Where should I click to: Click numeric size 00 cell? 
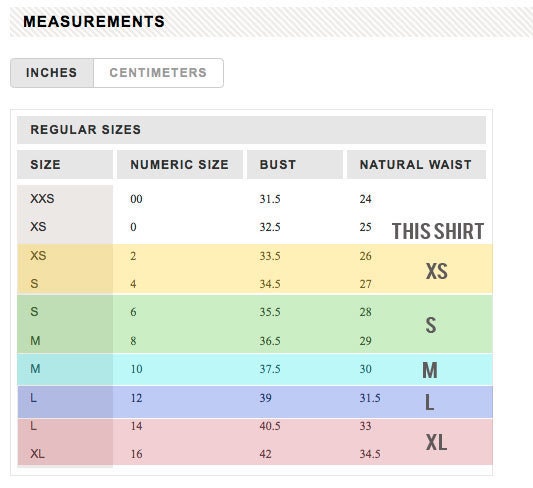[136, 199]
